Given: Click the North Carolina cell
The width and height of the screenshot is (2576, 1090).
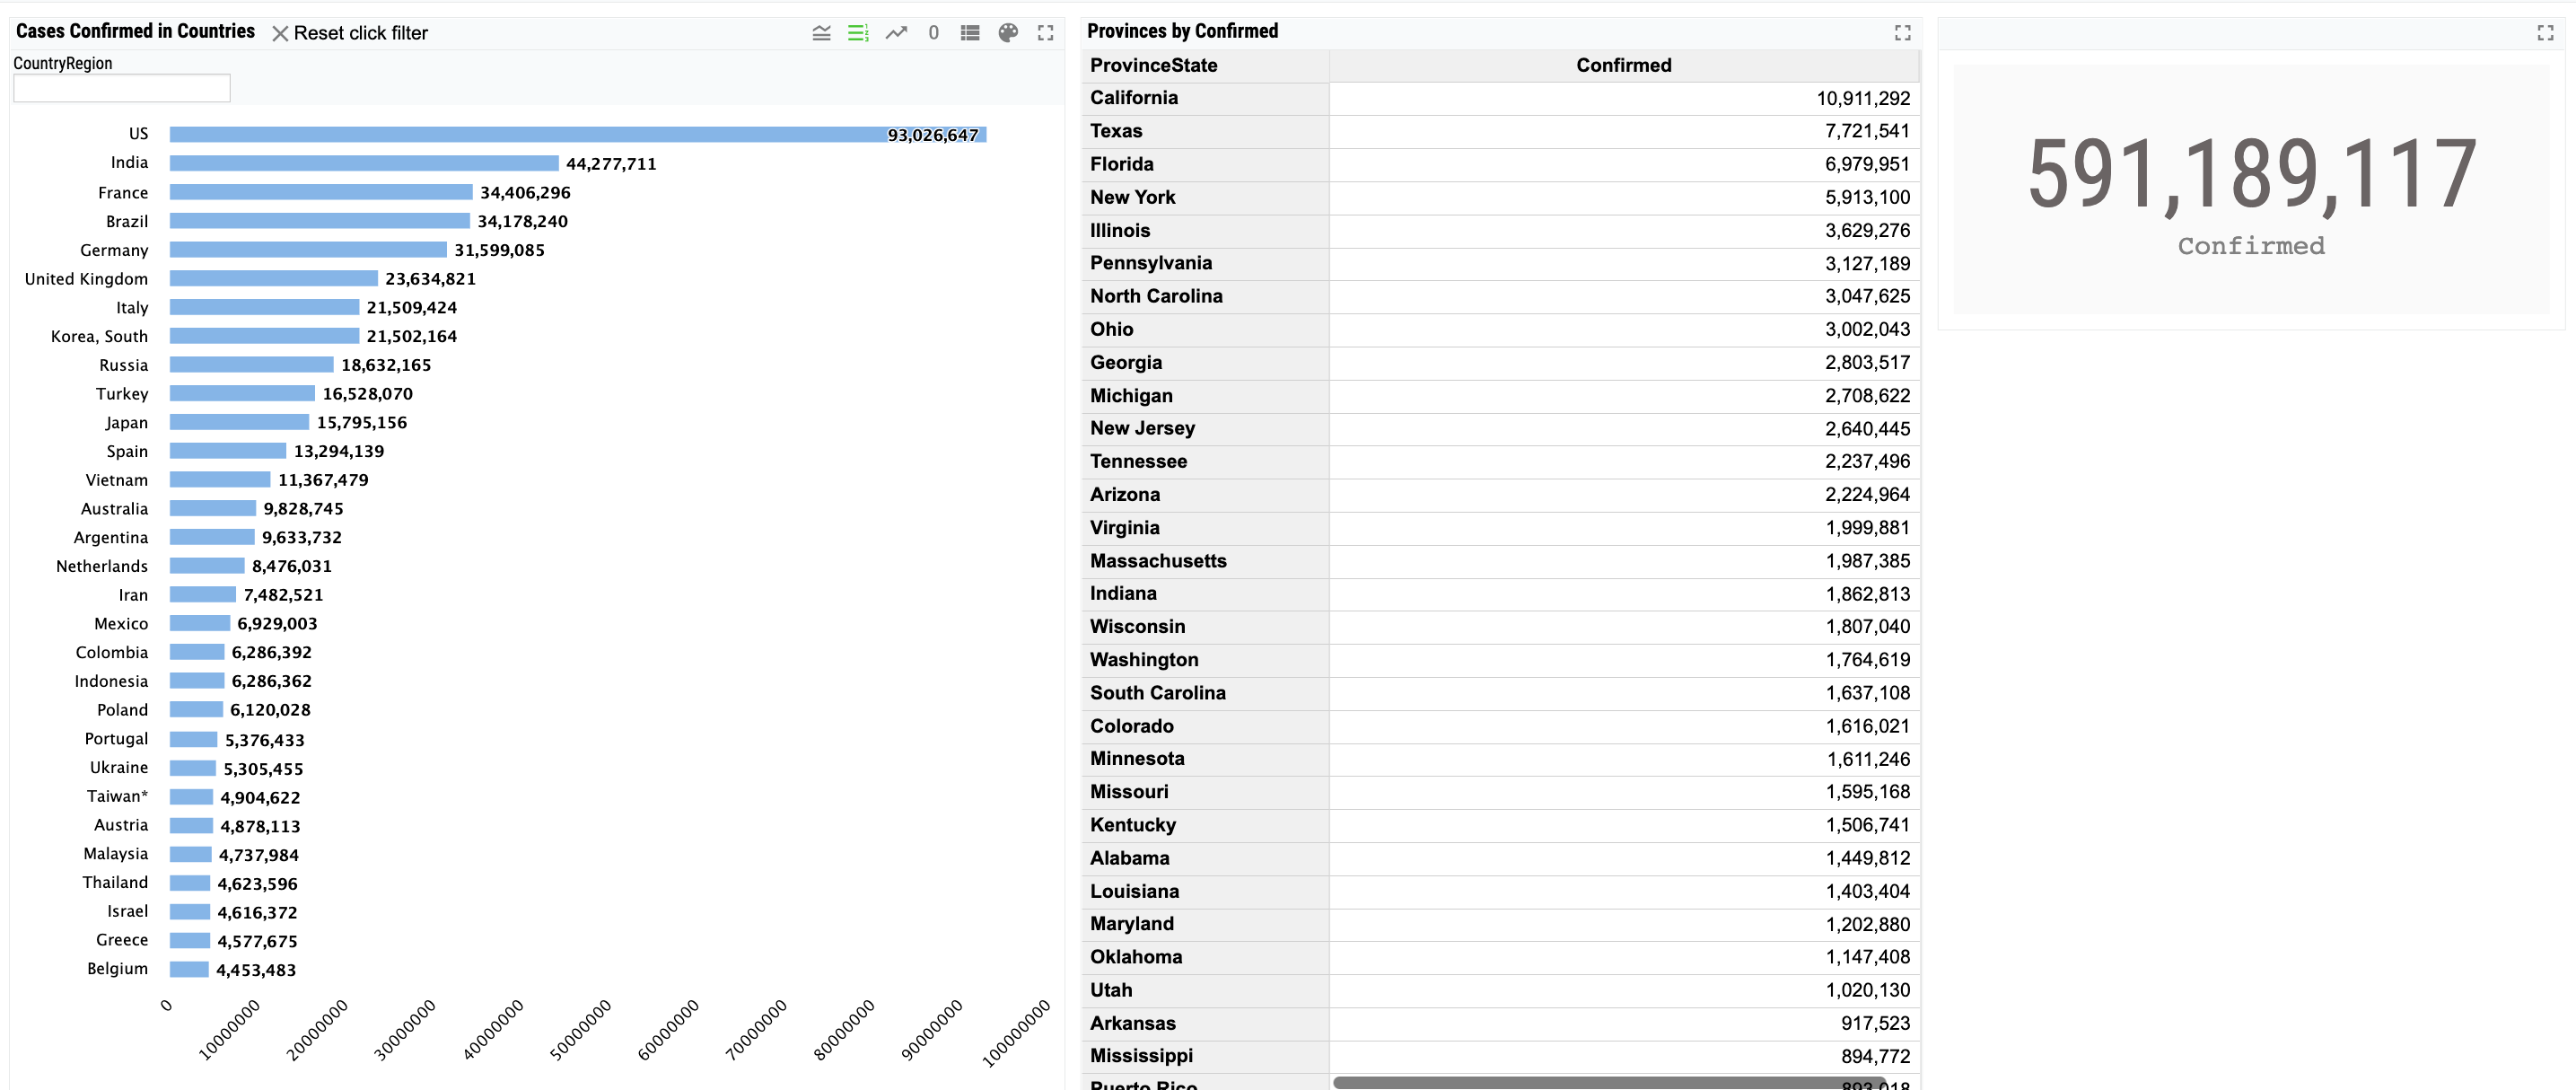Looking at the screenshot, I should [x=1205, y=296].
